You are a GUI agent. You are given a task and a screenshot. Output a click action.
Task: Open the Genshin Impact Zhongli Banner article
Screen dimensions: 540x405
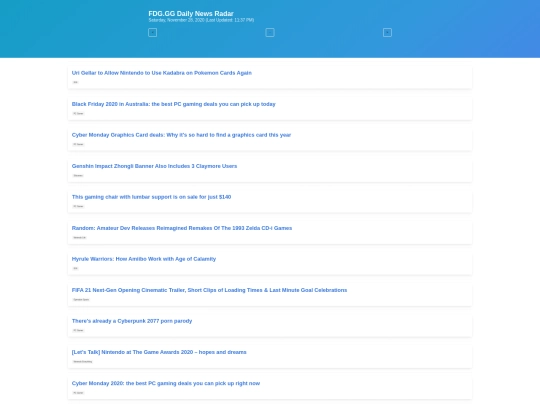(x=154, y=166)
